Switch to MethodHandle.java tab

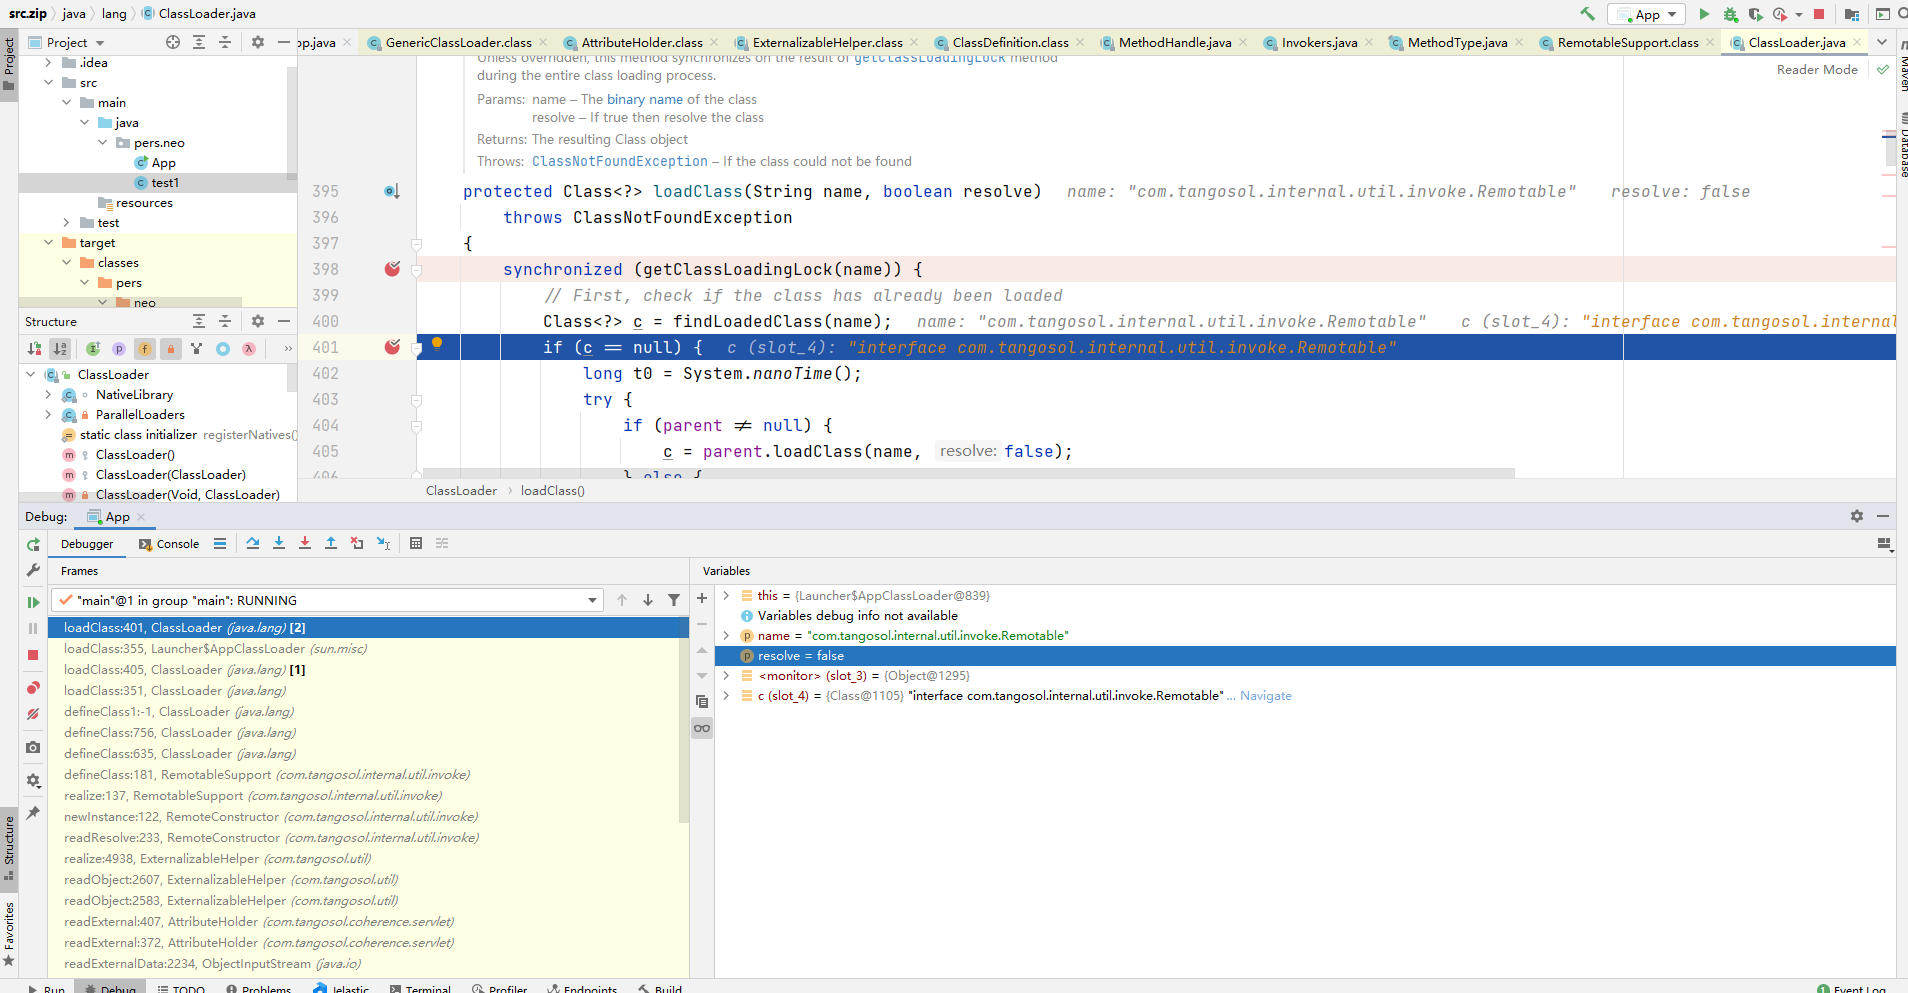tap(1174, 42)
